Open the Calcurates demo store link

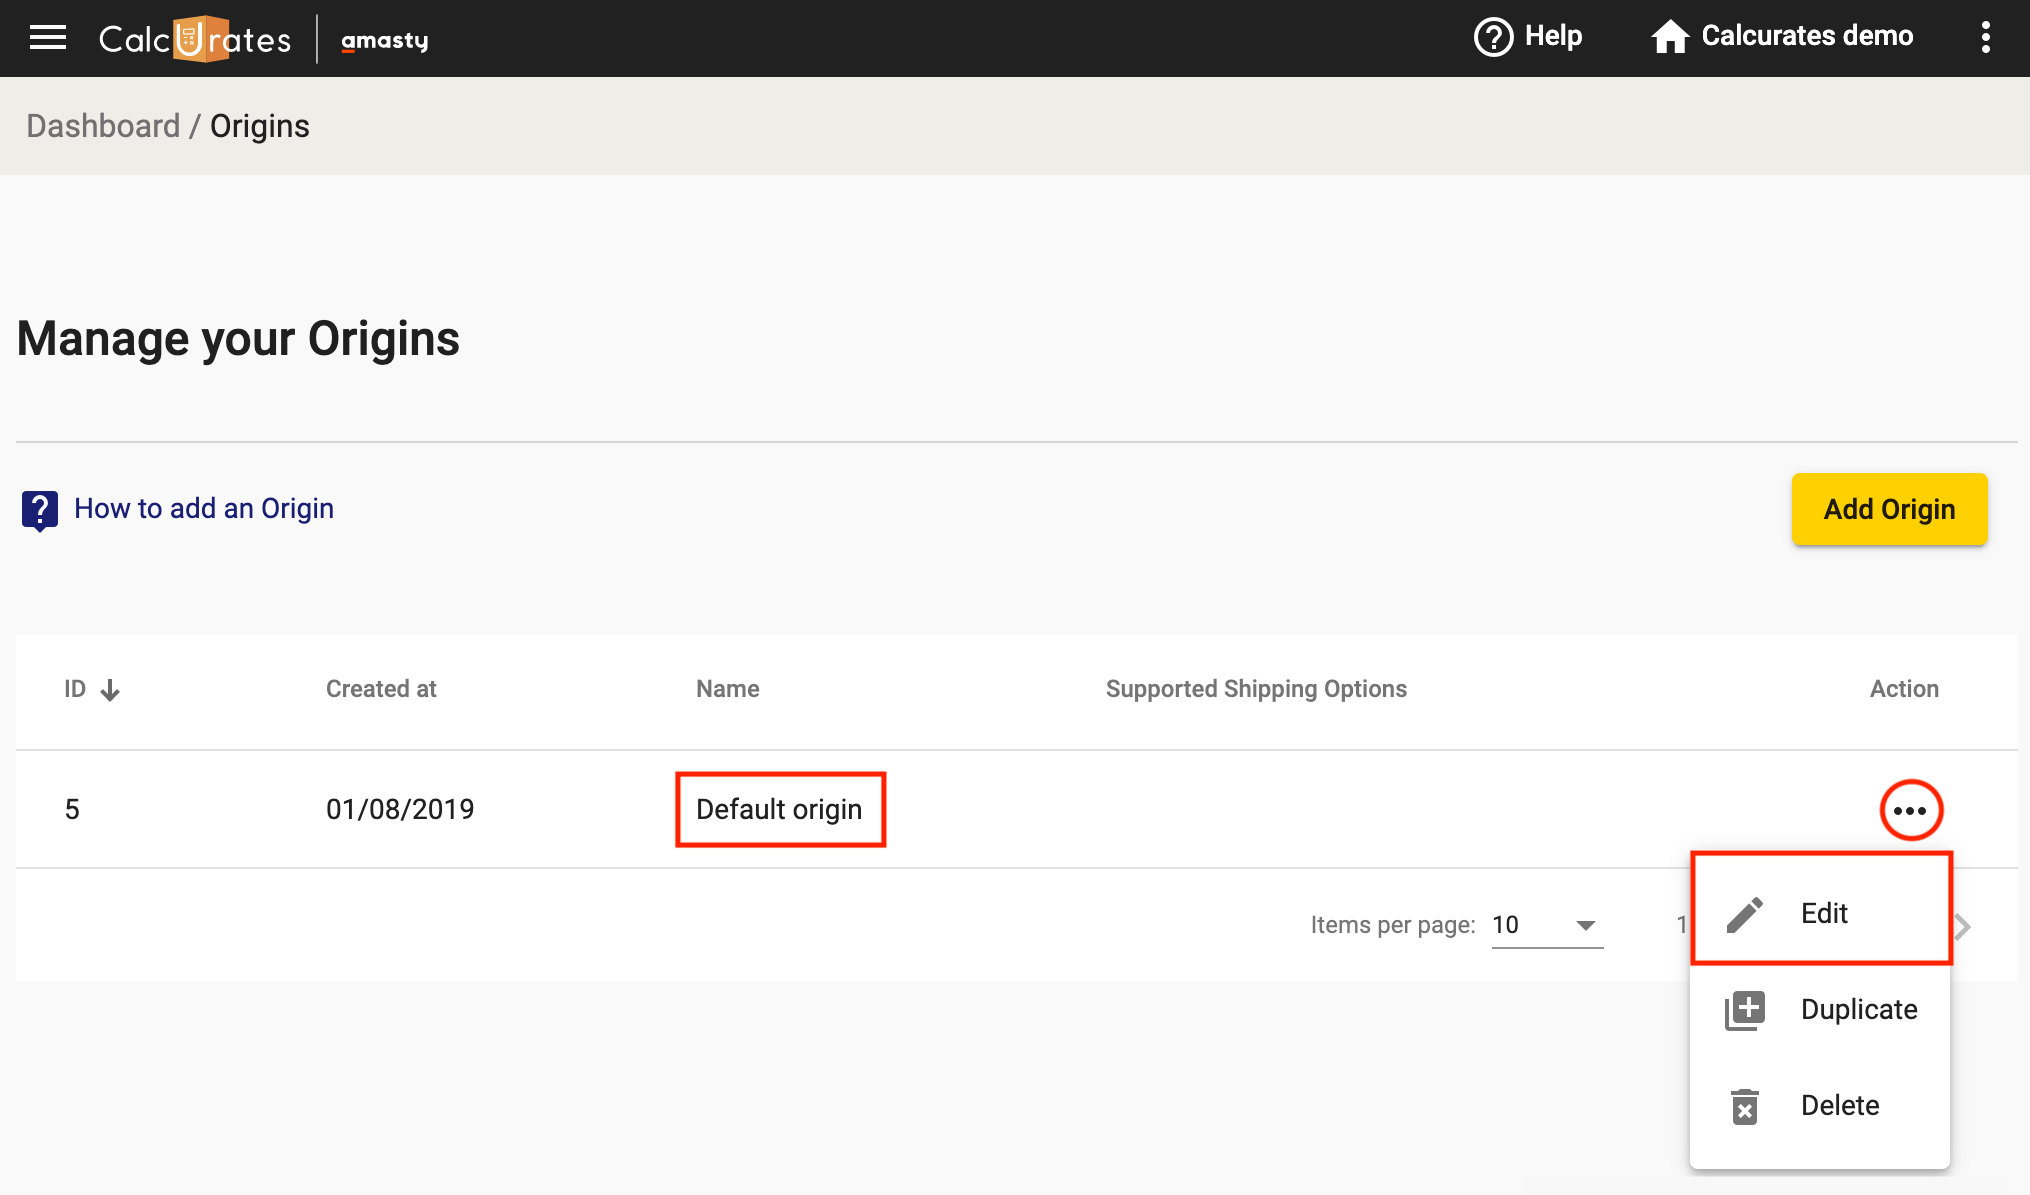[x=1807, y=36]
